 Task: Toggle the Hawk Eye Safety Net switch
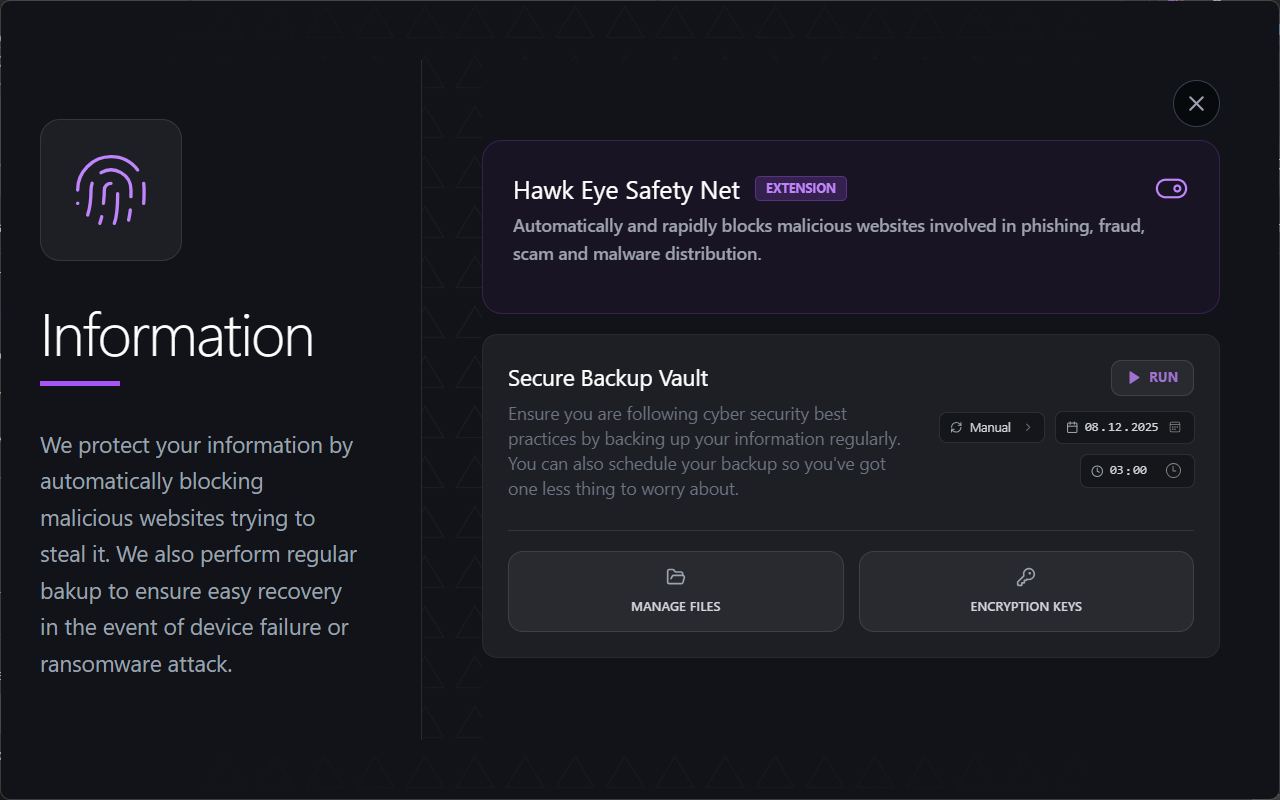click(x=1171, y=189)
